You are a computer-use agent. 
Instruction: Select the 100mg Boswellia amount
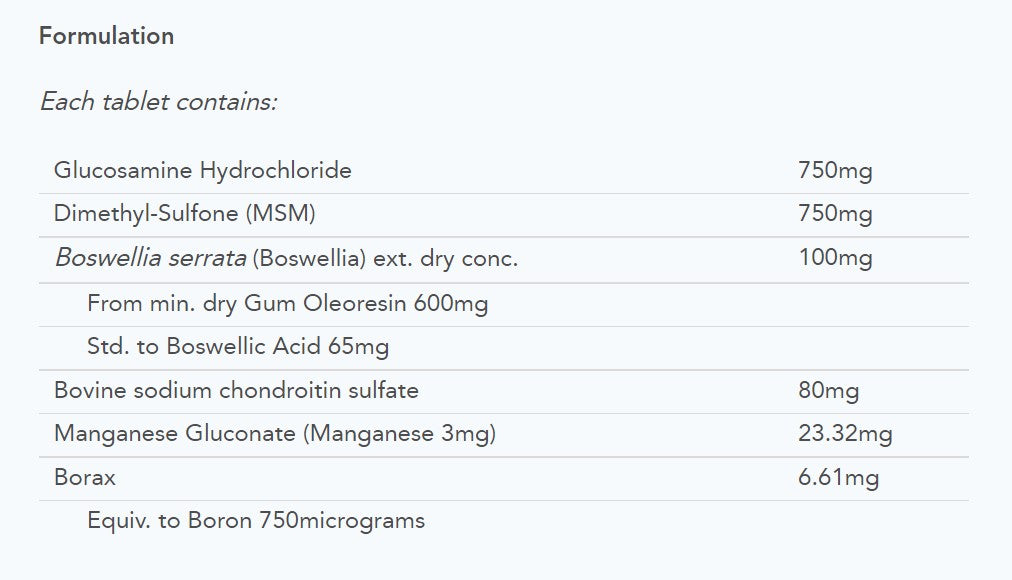pyautogui.click(x=835, y=258)
